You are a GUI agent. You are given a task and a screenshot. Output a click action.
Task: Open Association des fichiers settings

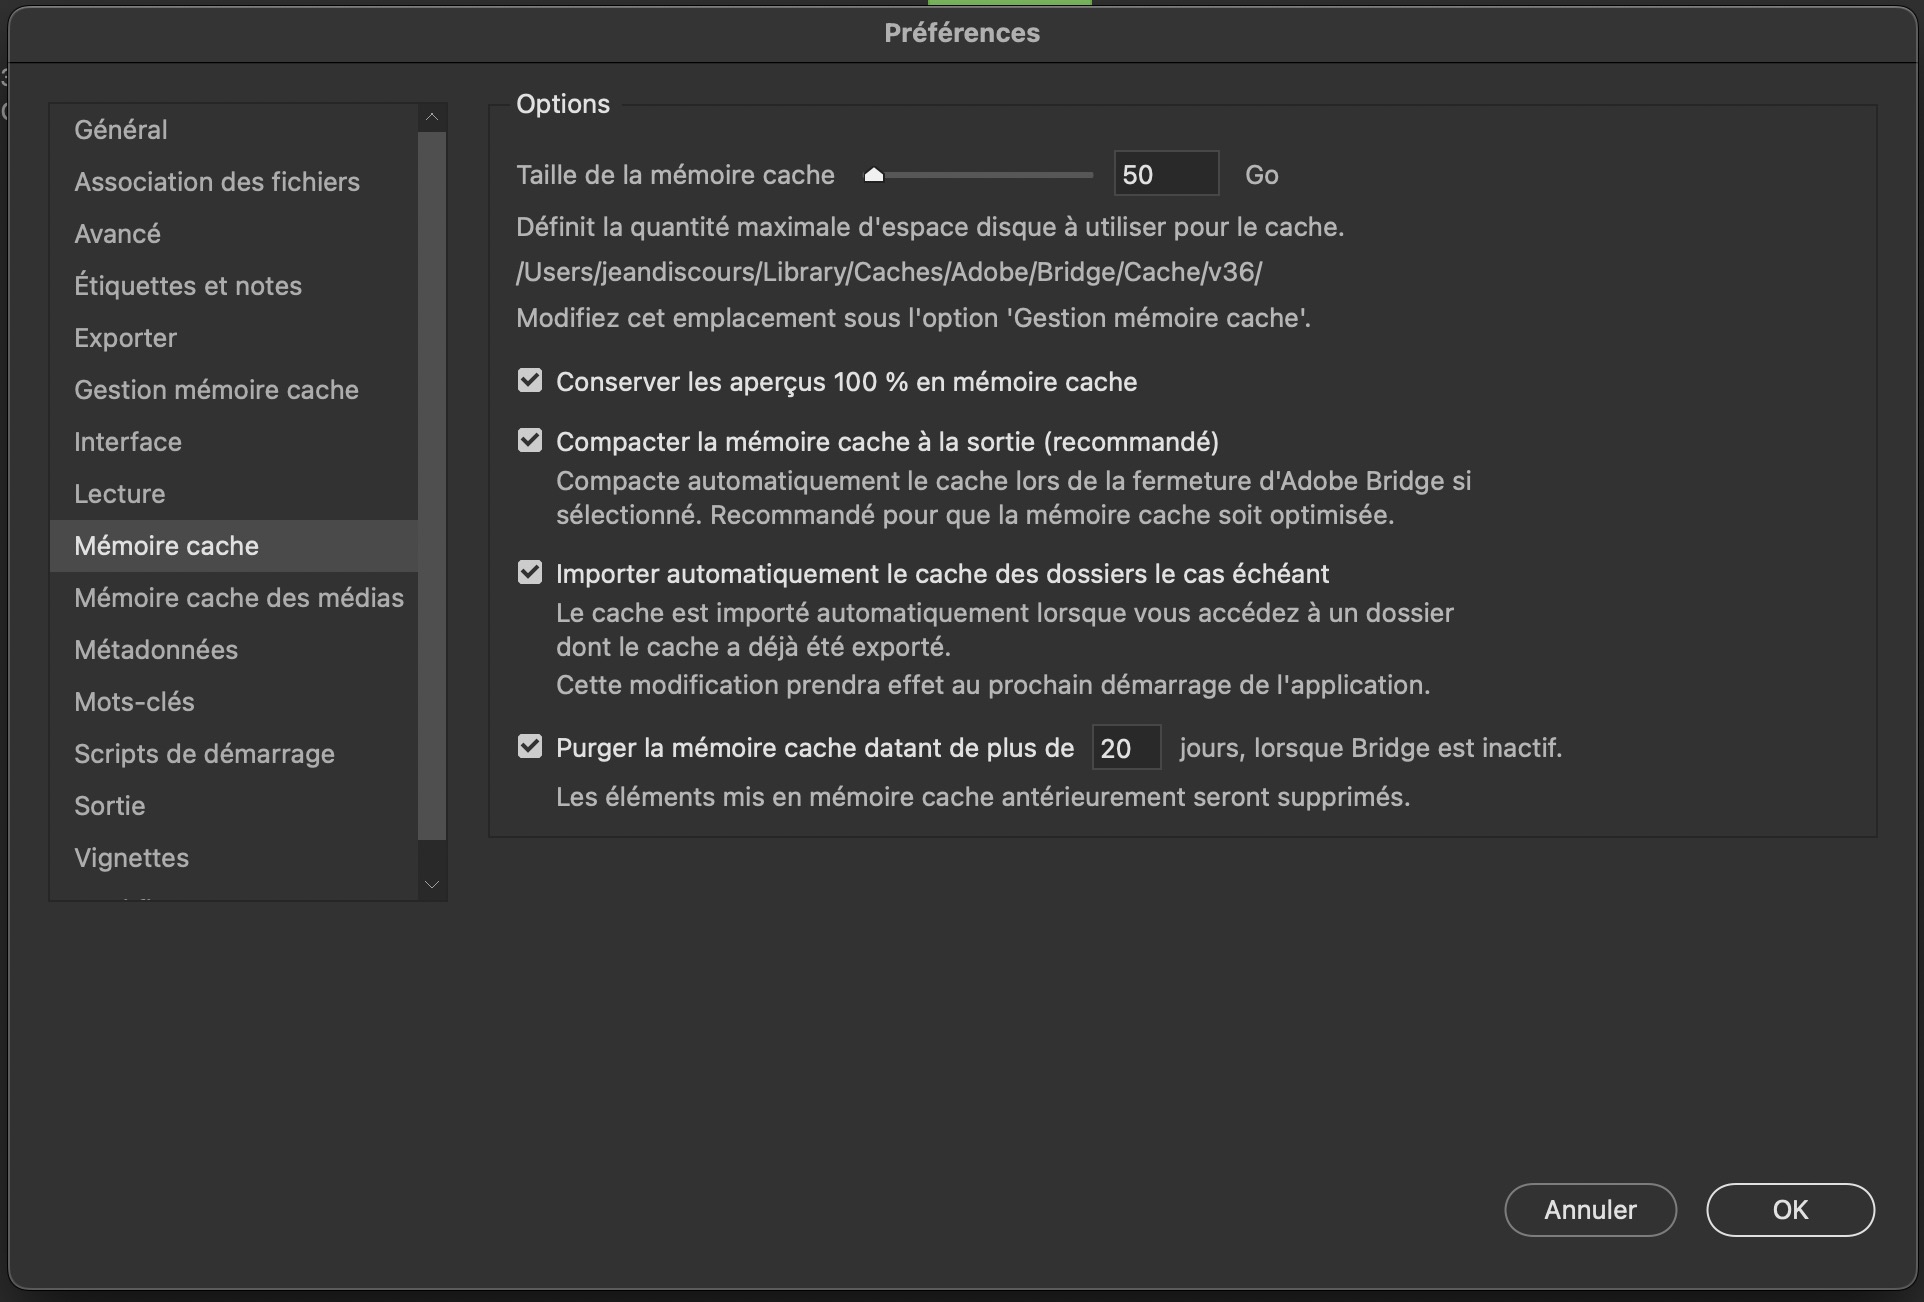coord(216,181)
